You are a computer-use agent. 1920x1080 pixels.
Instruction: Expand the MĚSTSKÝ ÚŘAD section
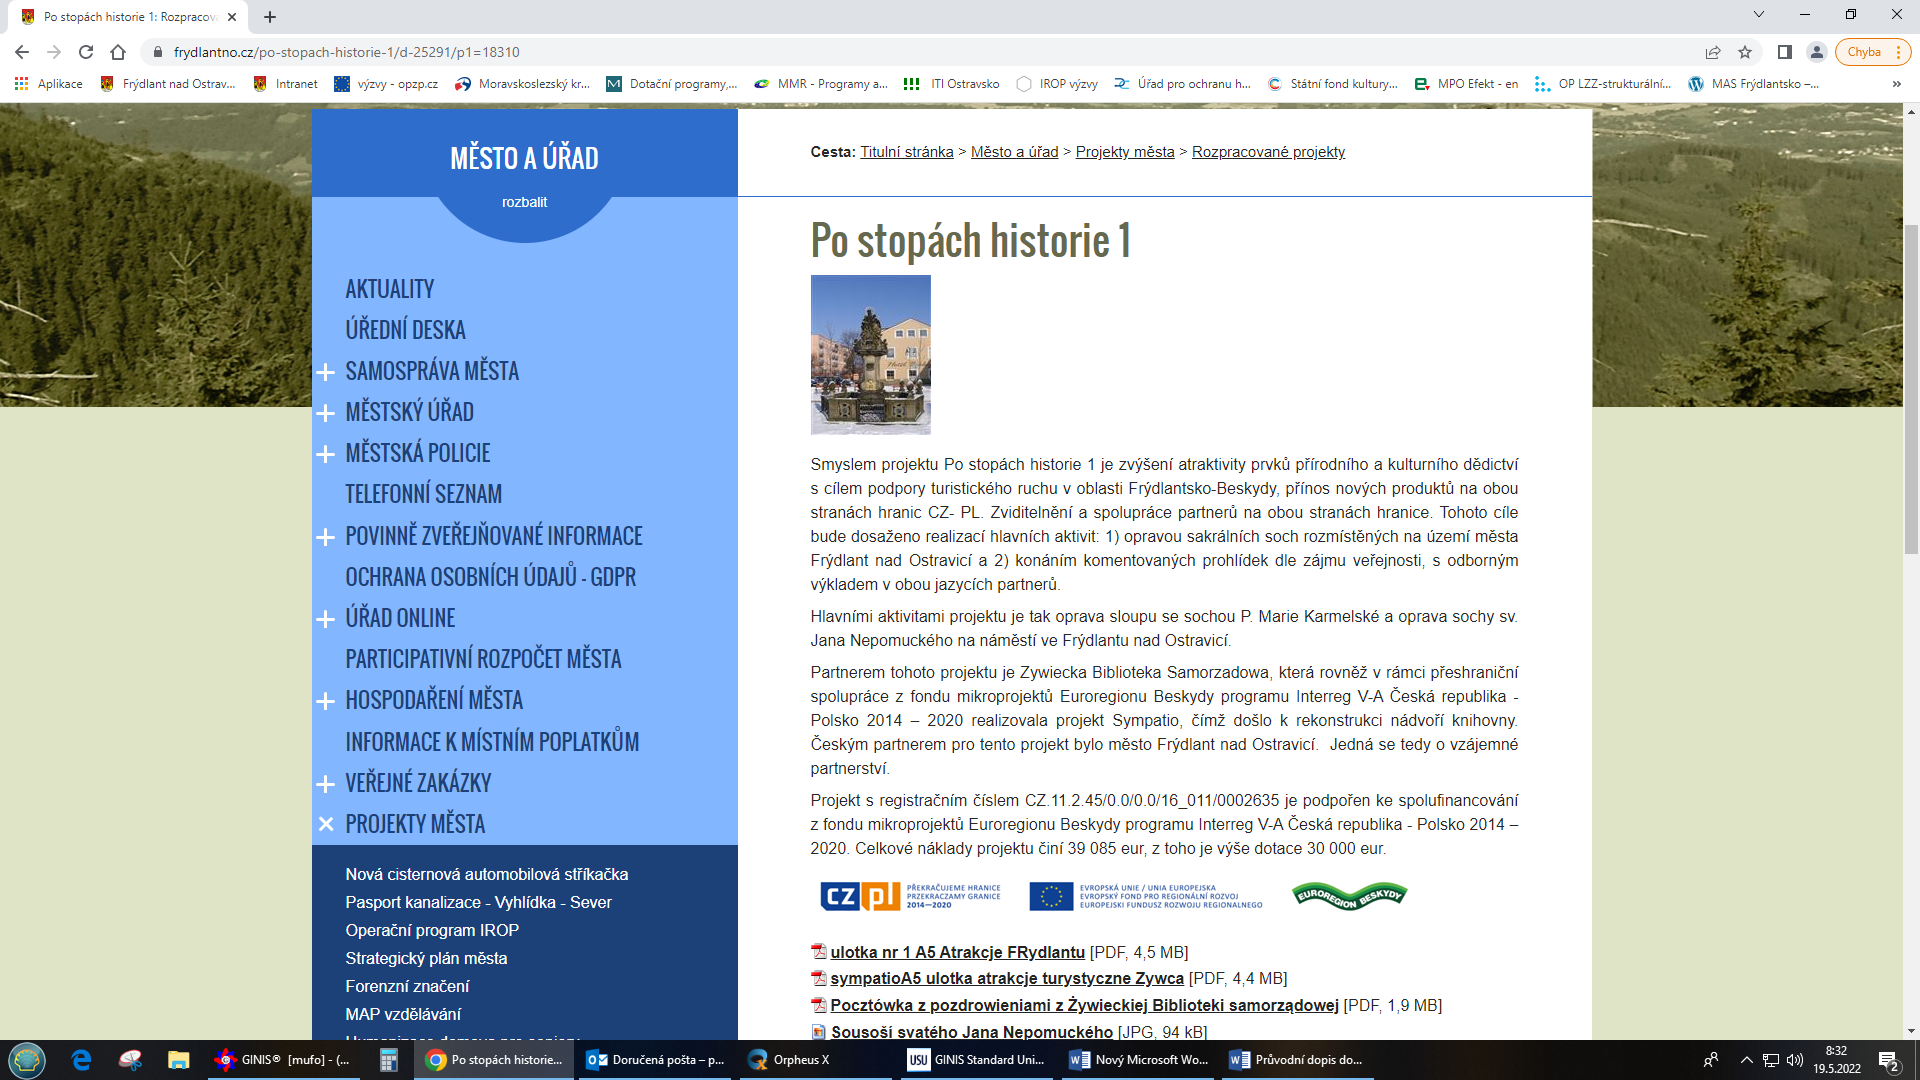click(x=325, y=413)
